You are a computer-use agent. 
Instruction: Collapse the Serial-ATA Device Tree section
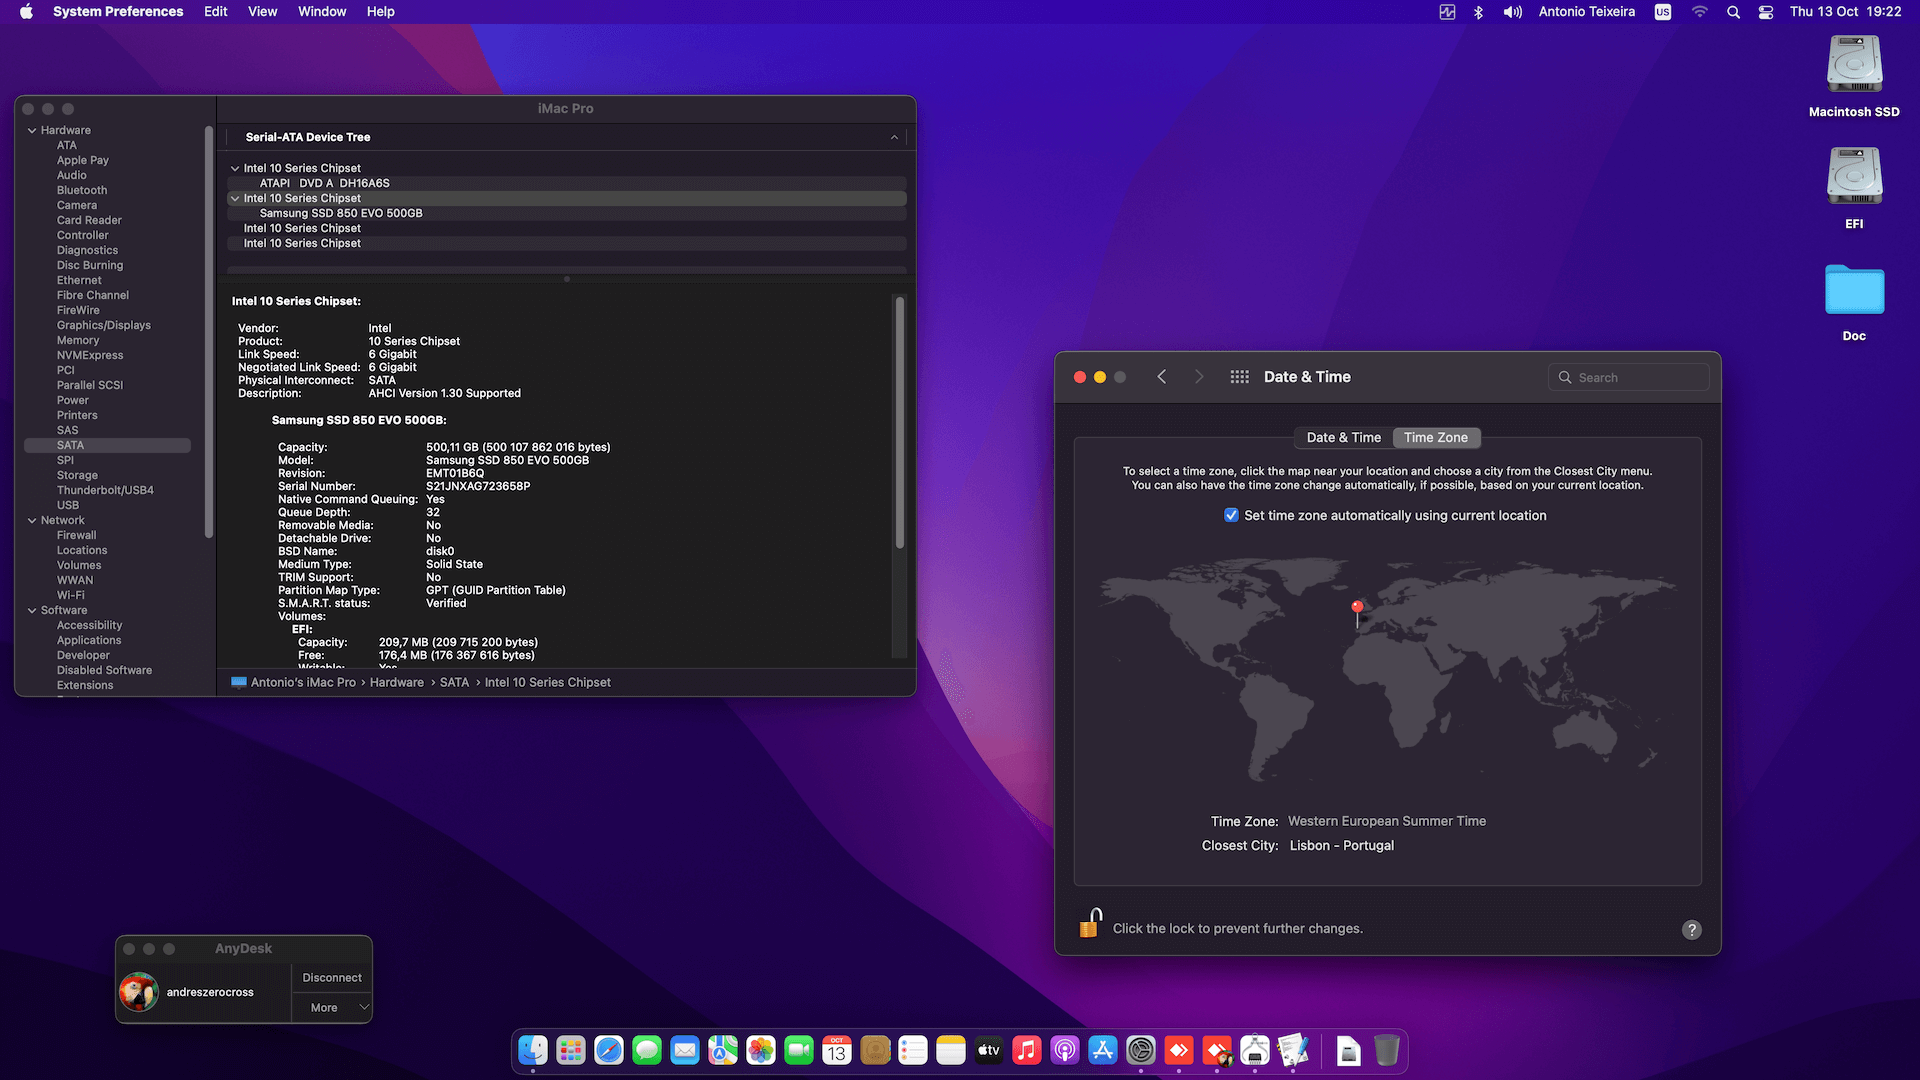tap(894, 137)
